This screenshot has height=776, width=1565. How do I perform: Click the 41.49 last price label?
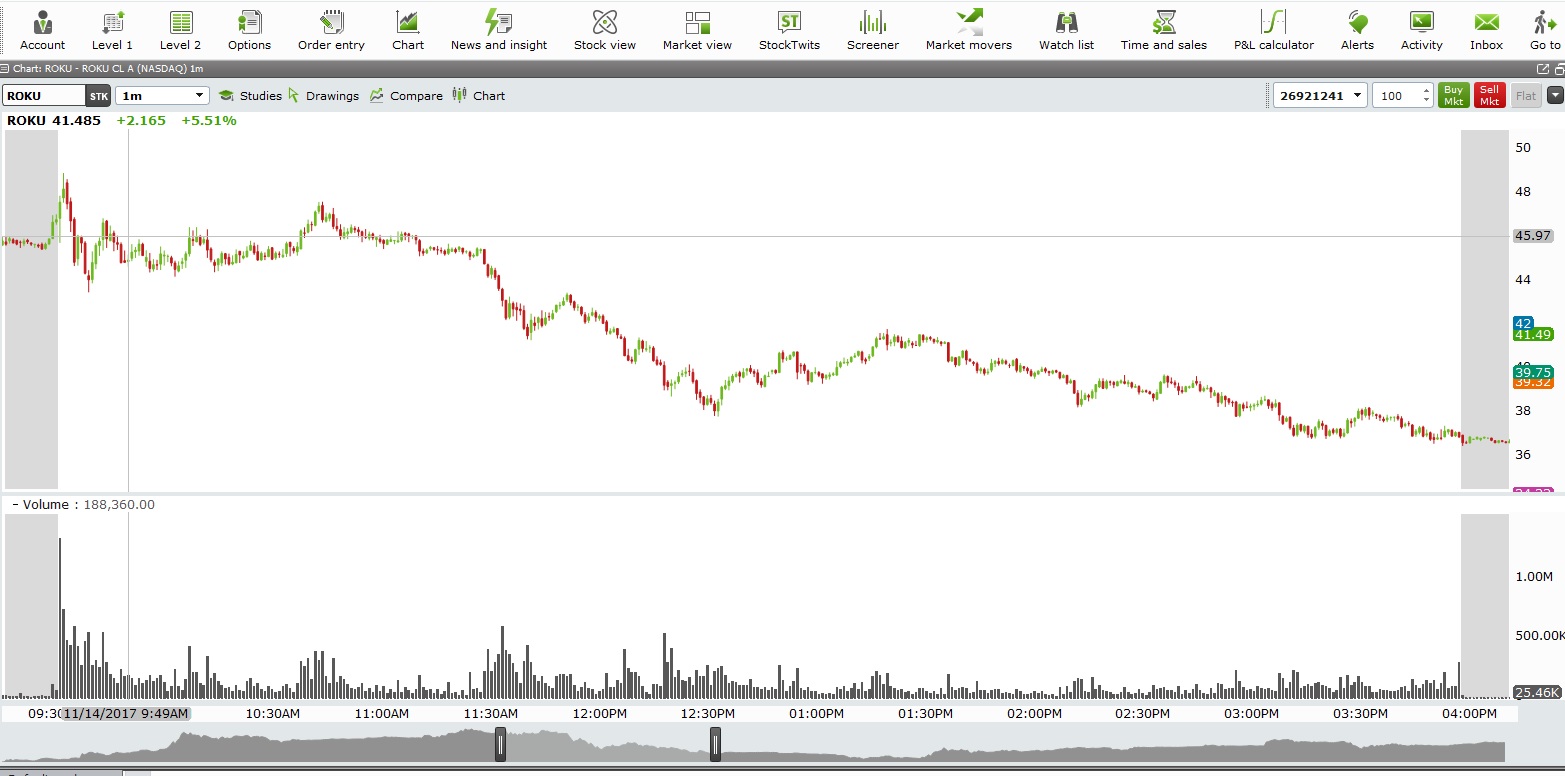[x=1533, y=335]
